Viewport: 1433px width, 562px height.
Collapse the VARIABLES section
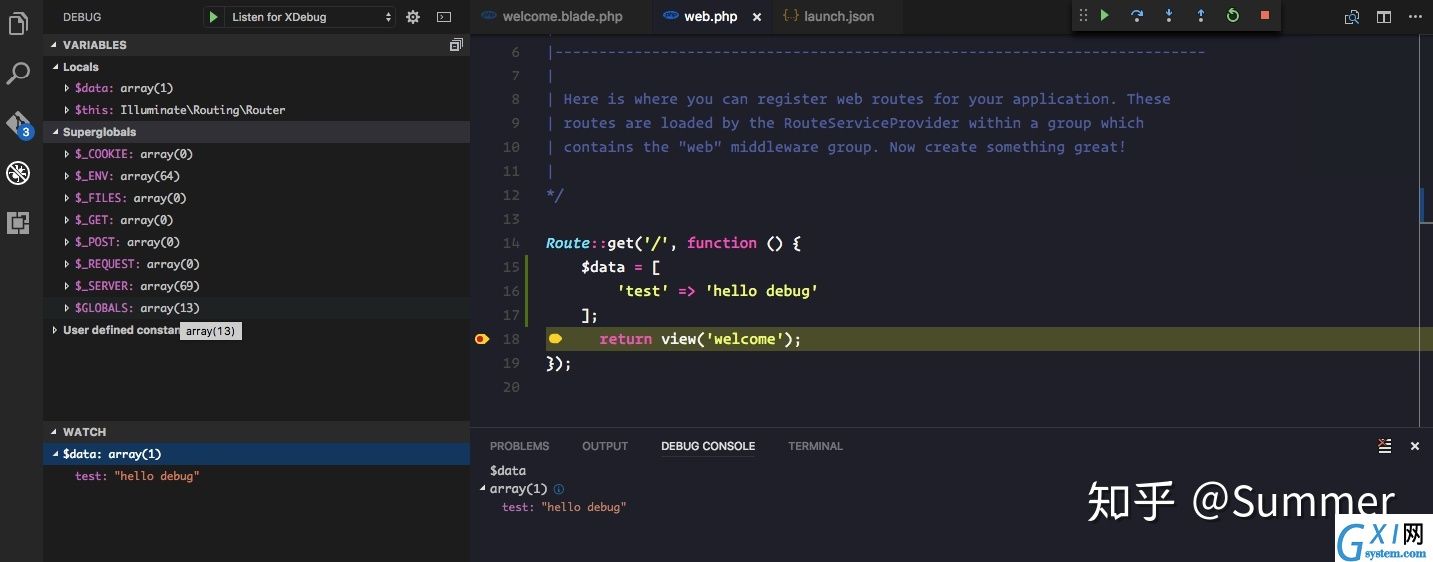(x=56, y=45)
